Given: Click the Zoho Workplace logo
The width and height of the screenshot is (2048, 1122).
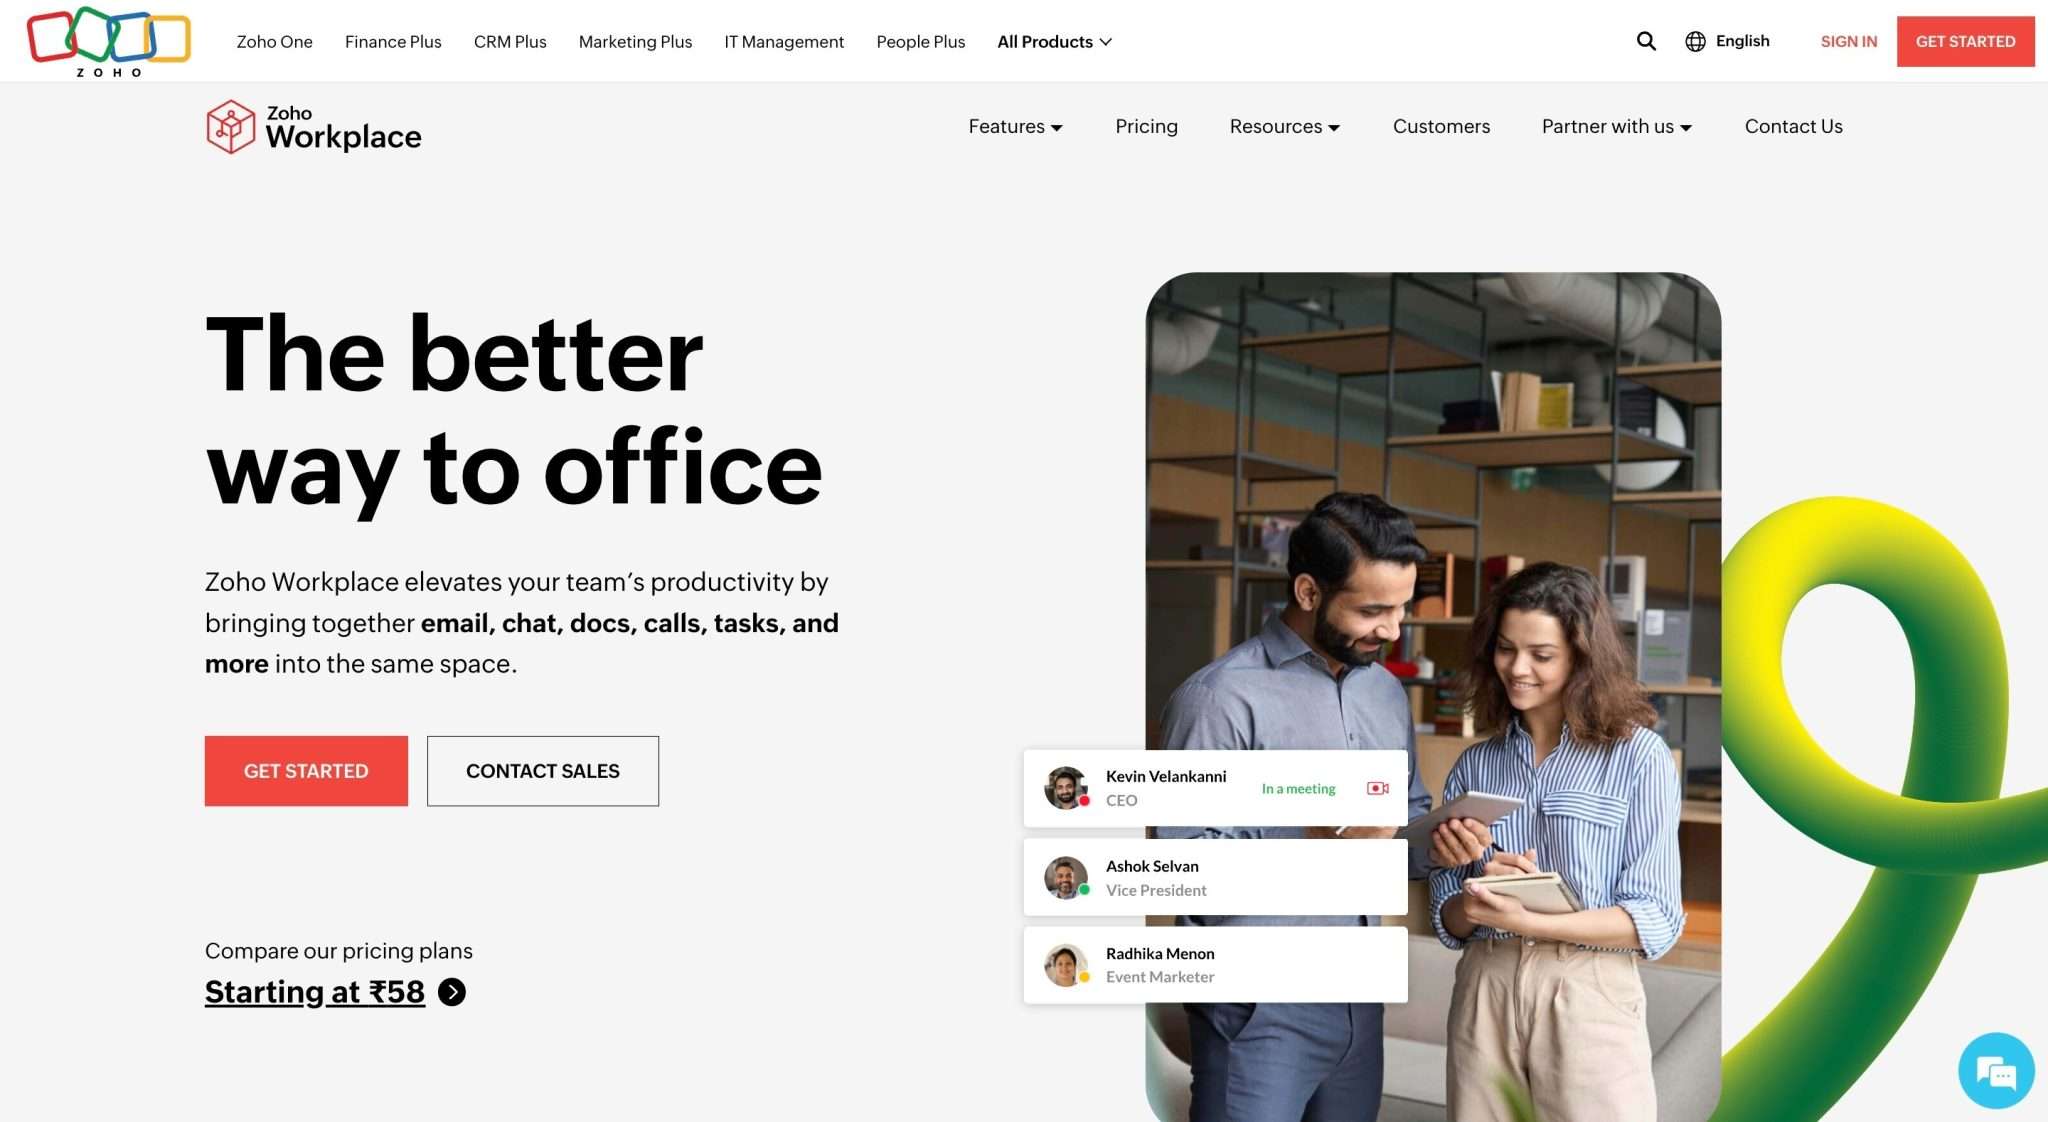Looking at the screenshot, I should pyautogui.click(x=313, y=127).
